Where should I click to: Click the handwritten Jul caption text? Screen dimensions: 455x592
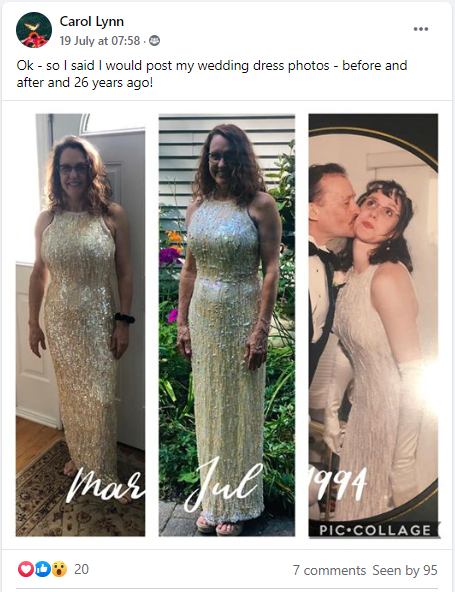coord(224,485)
